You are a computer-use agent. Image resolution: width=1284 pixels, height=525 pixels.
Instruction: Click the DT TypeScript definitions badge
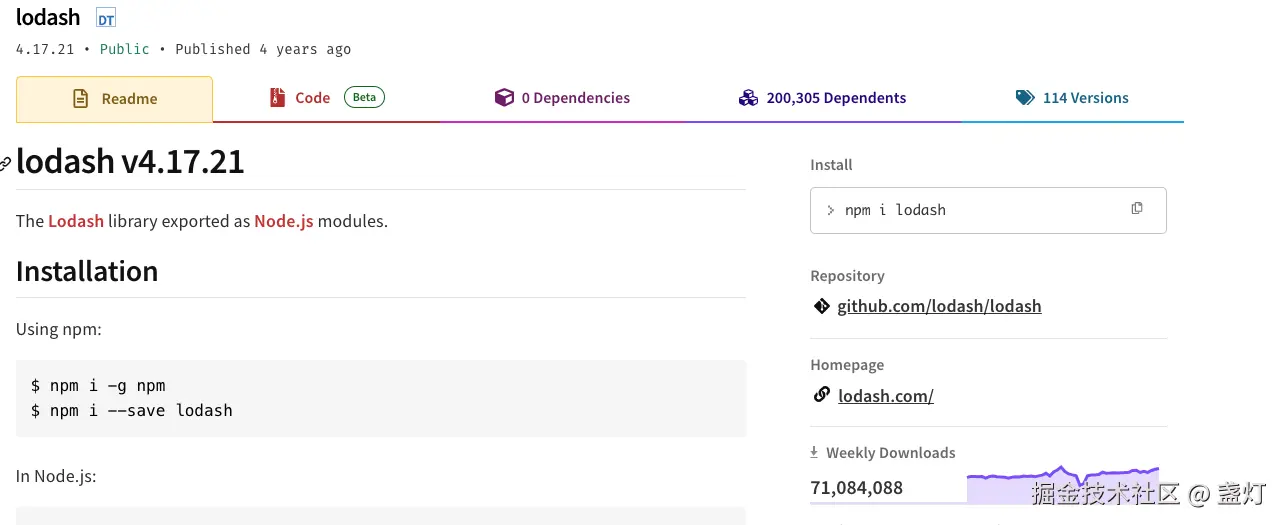pos(105,19)
